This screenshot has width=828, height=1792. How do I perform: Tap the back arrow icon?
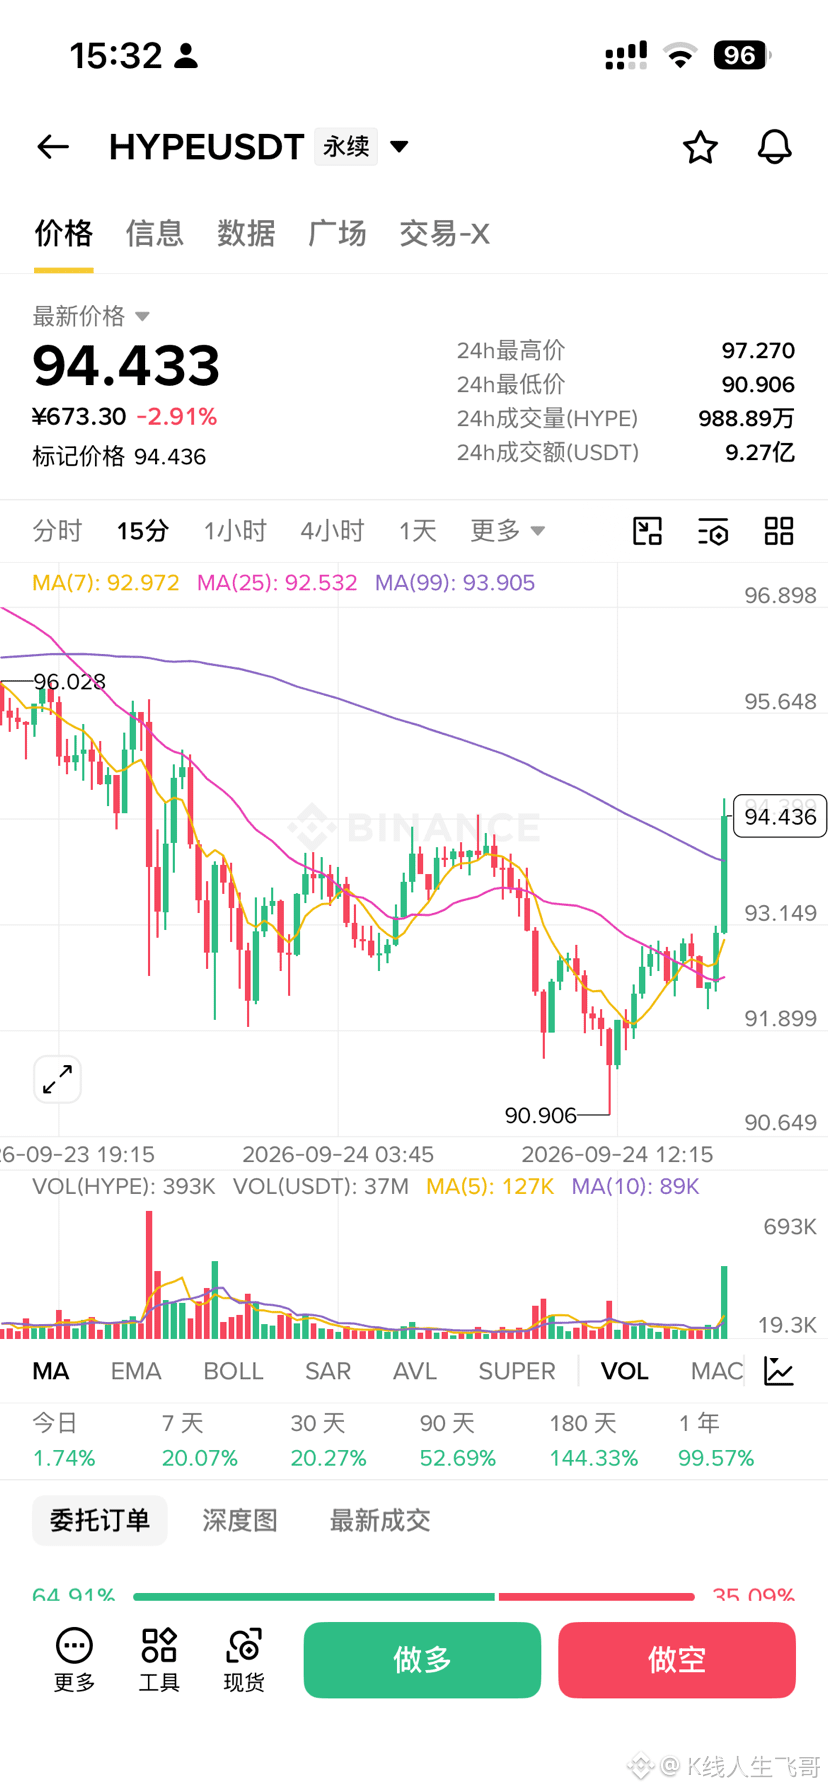(x=53, y=147)
